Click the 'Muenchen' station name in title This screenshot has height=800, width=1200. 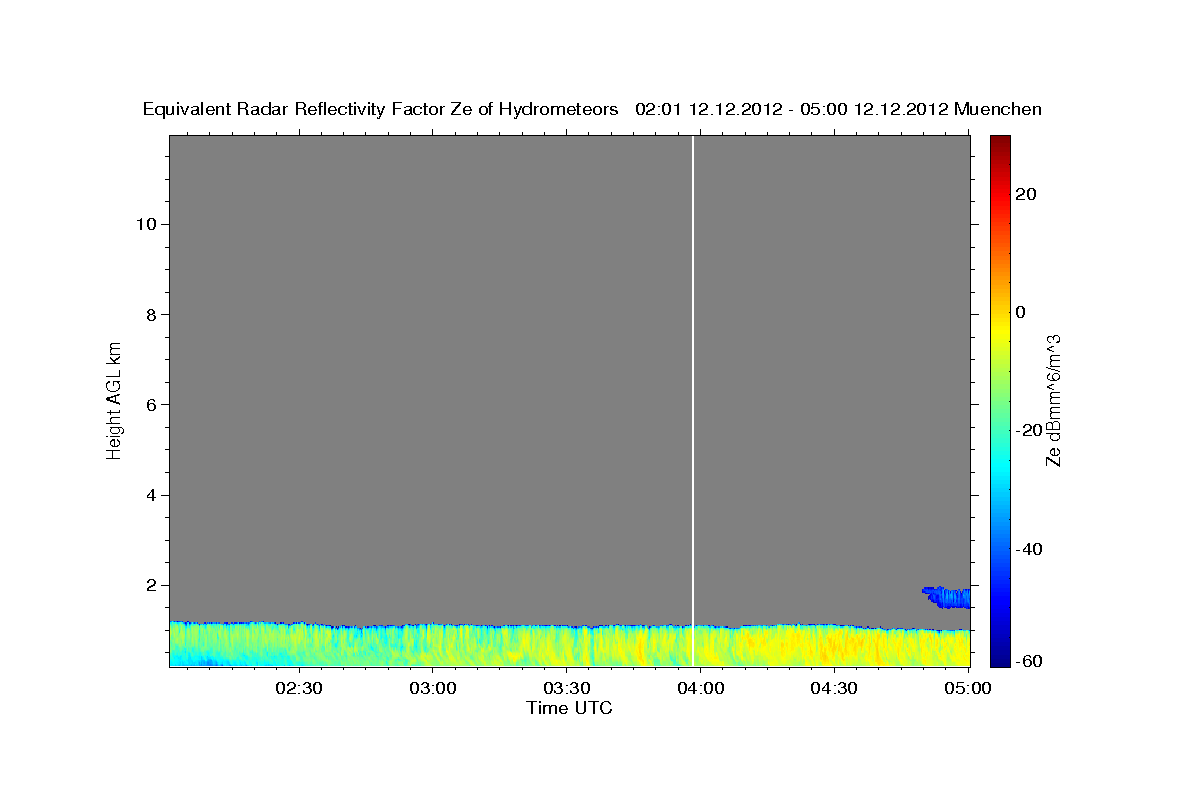point(997,109)
